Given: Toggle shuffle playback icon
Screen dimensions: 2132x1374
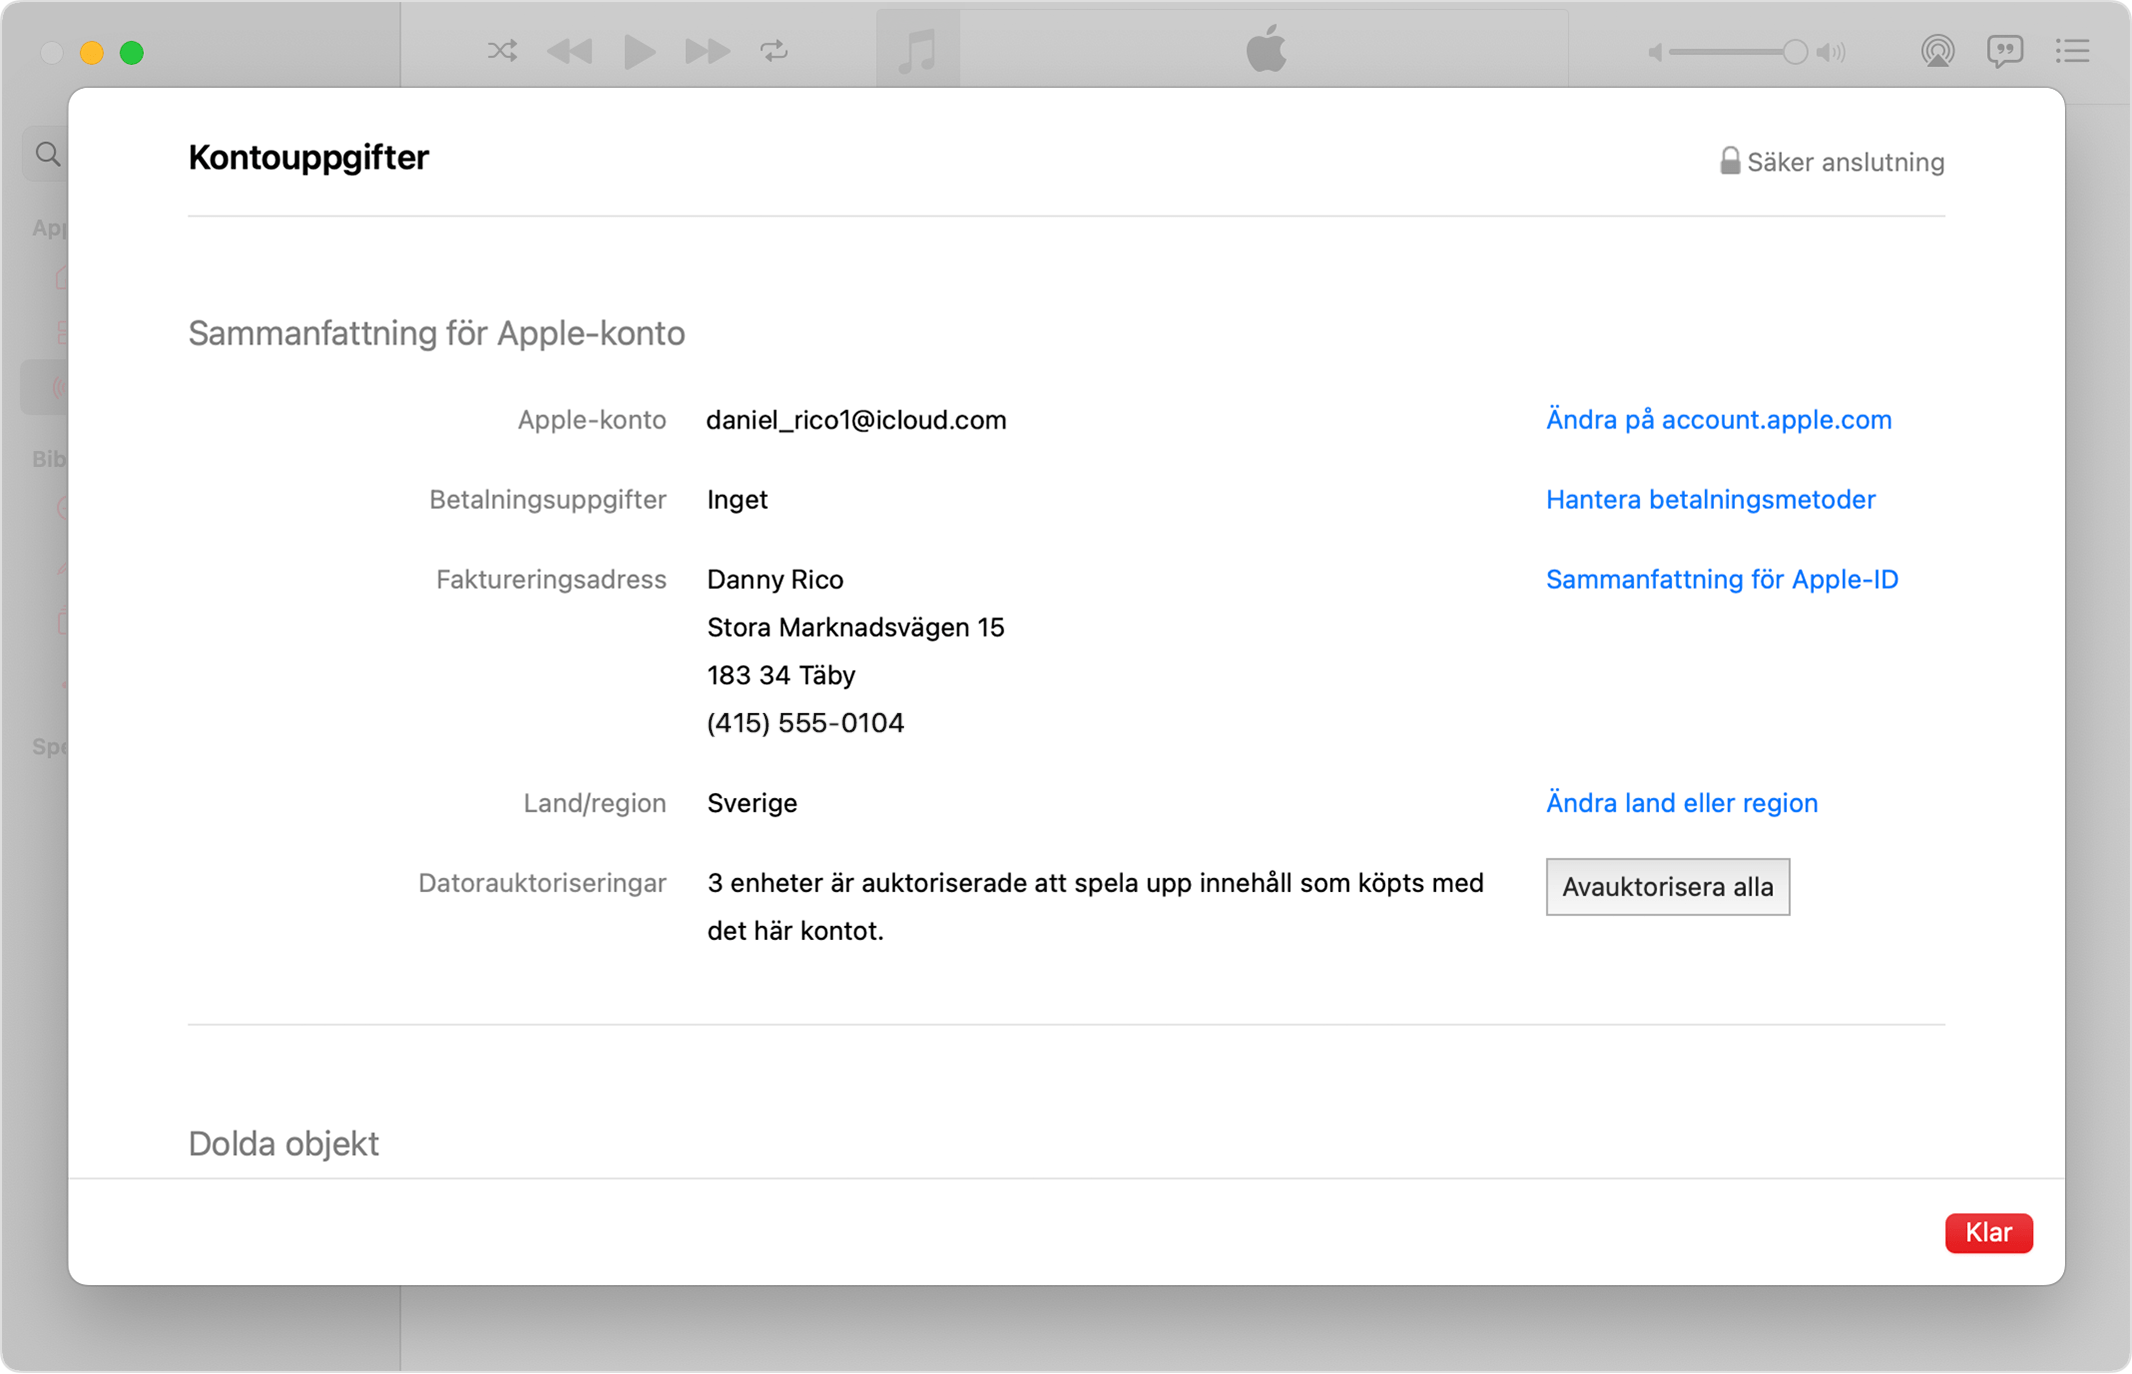Looking at the screenshot, I should pyautogui.click(x=502, y=50).
